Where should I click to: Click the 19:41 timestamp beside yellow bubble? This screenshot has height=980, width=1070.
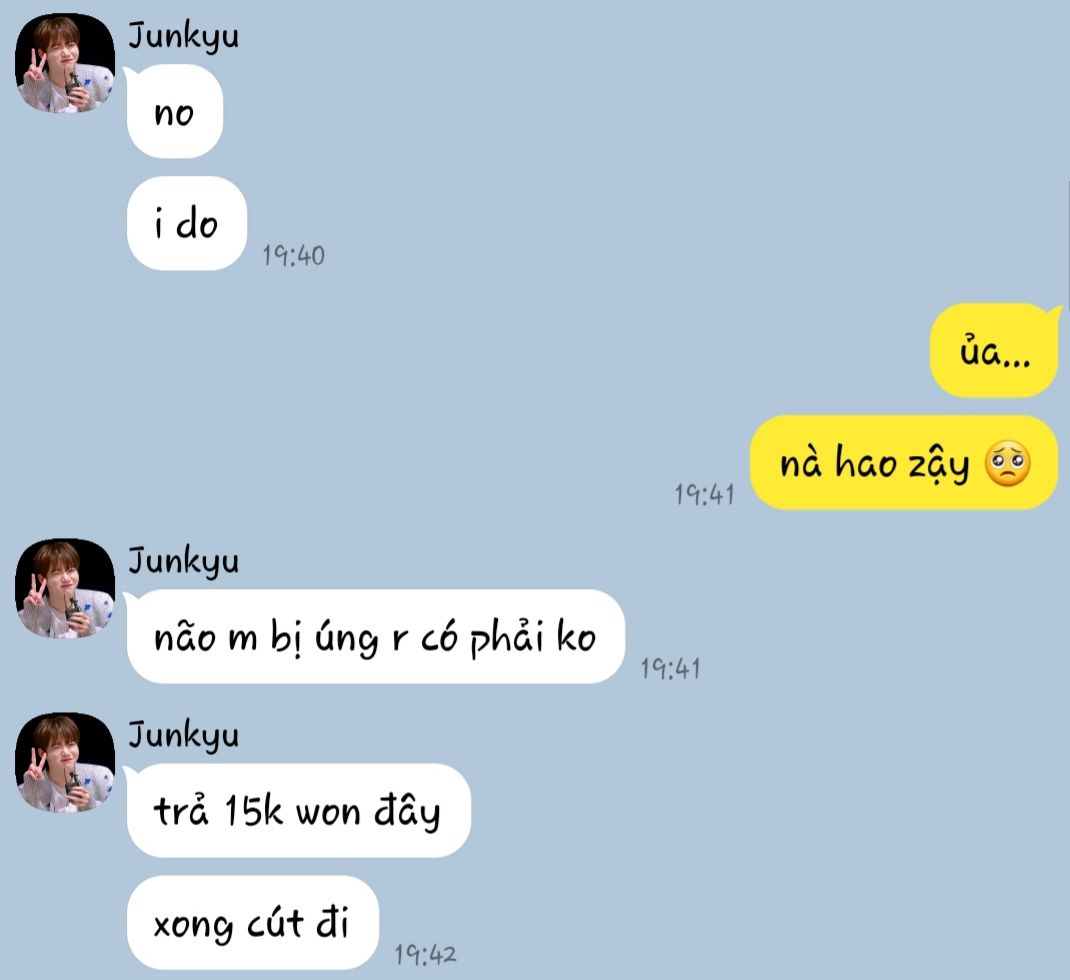[704, 495]
